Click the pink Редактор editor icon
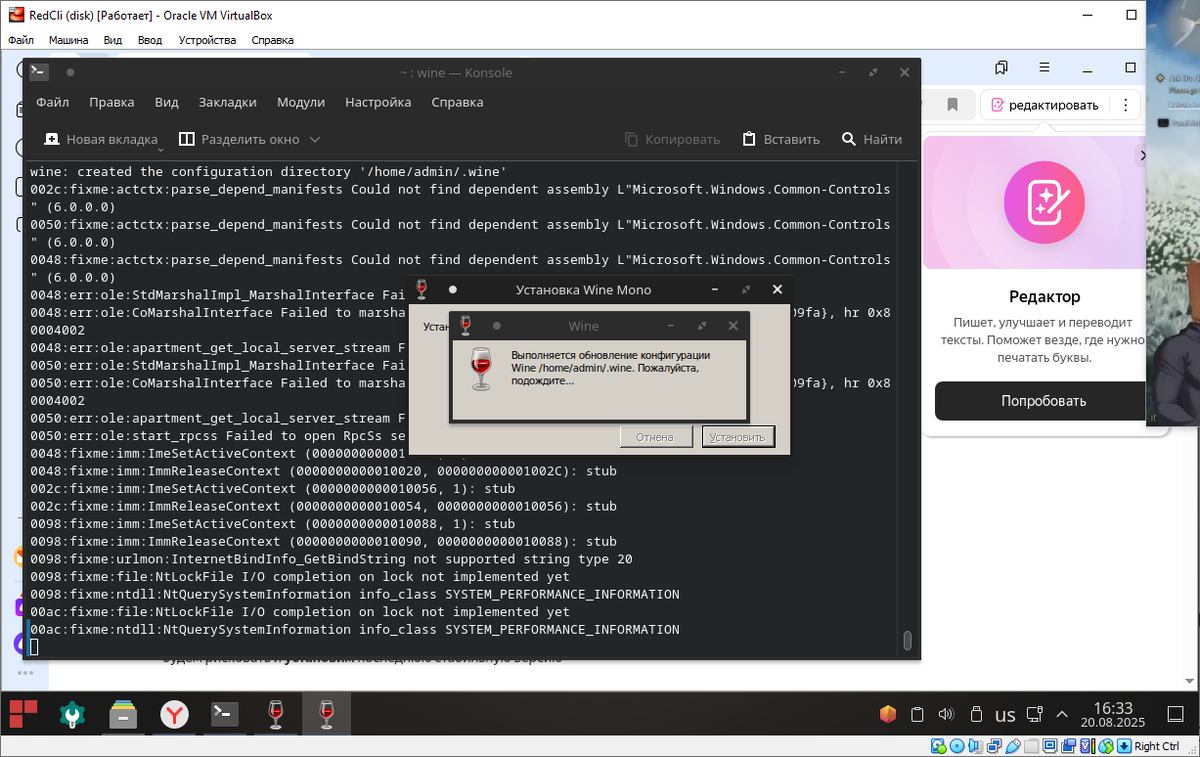 tap(1043, 201)
